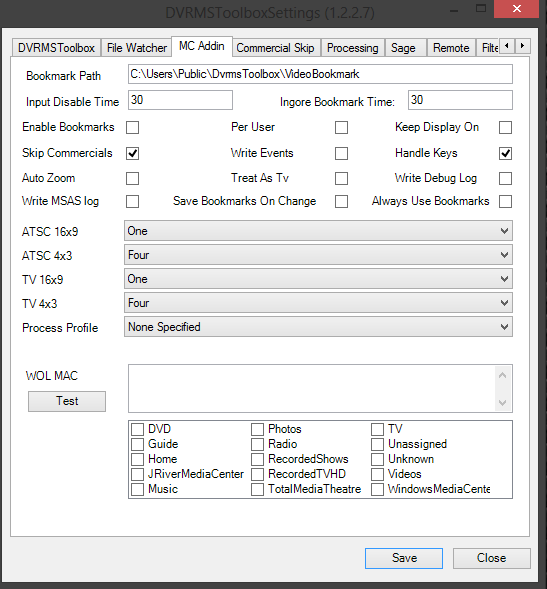The height and width of the screenshot is (589, 547).
Task: Check the Keep Display On option
Action: [505, 127]
